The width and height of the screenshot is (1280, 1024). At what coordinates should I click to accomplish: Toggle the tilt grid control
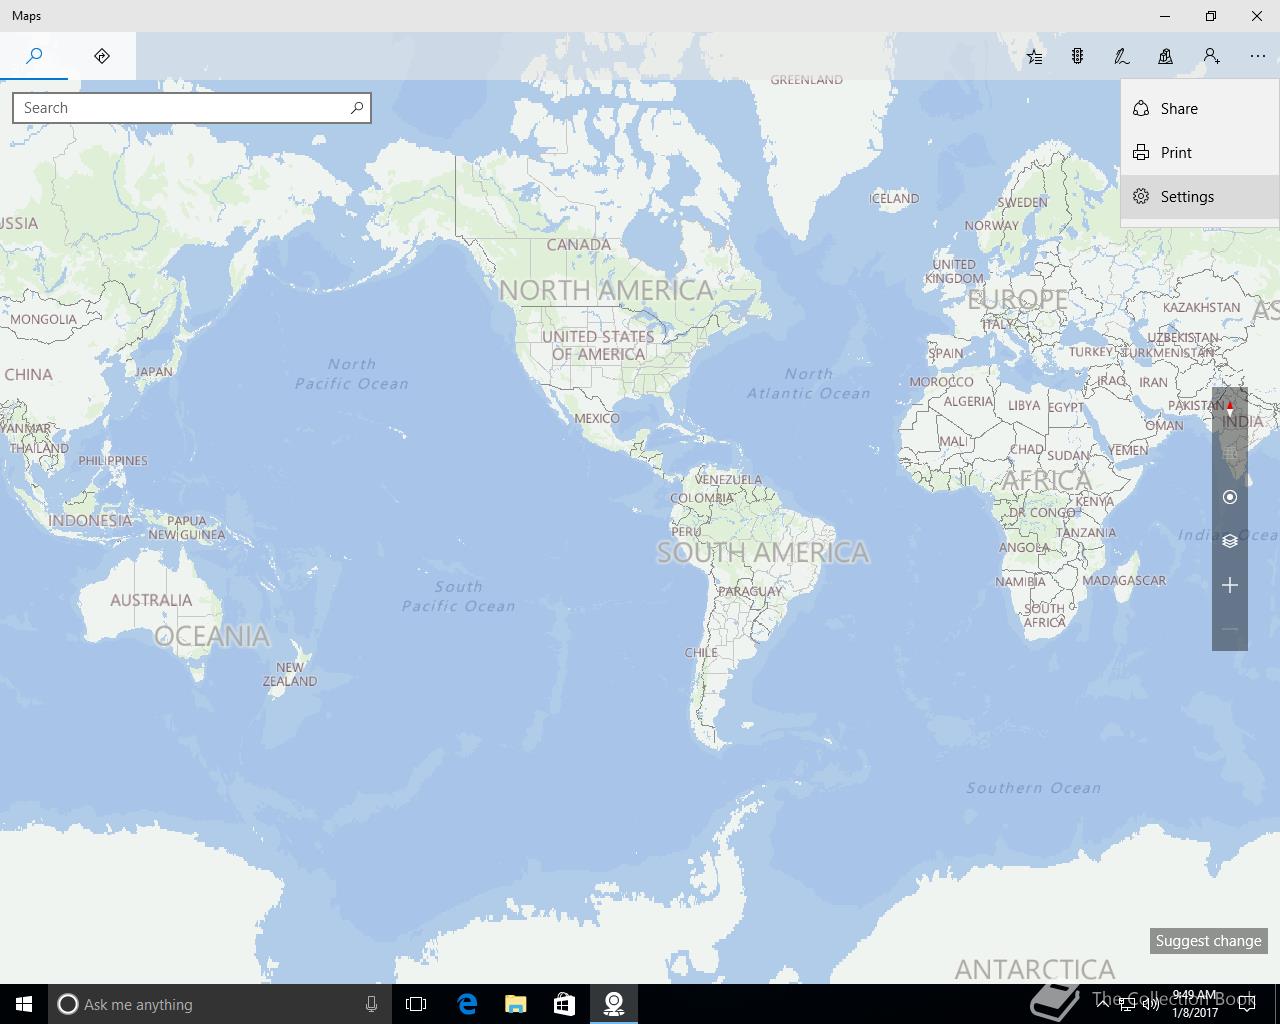pyautogui.click(x=1230, y=453)
